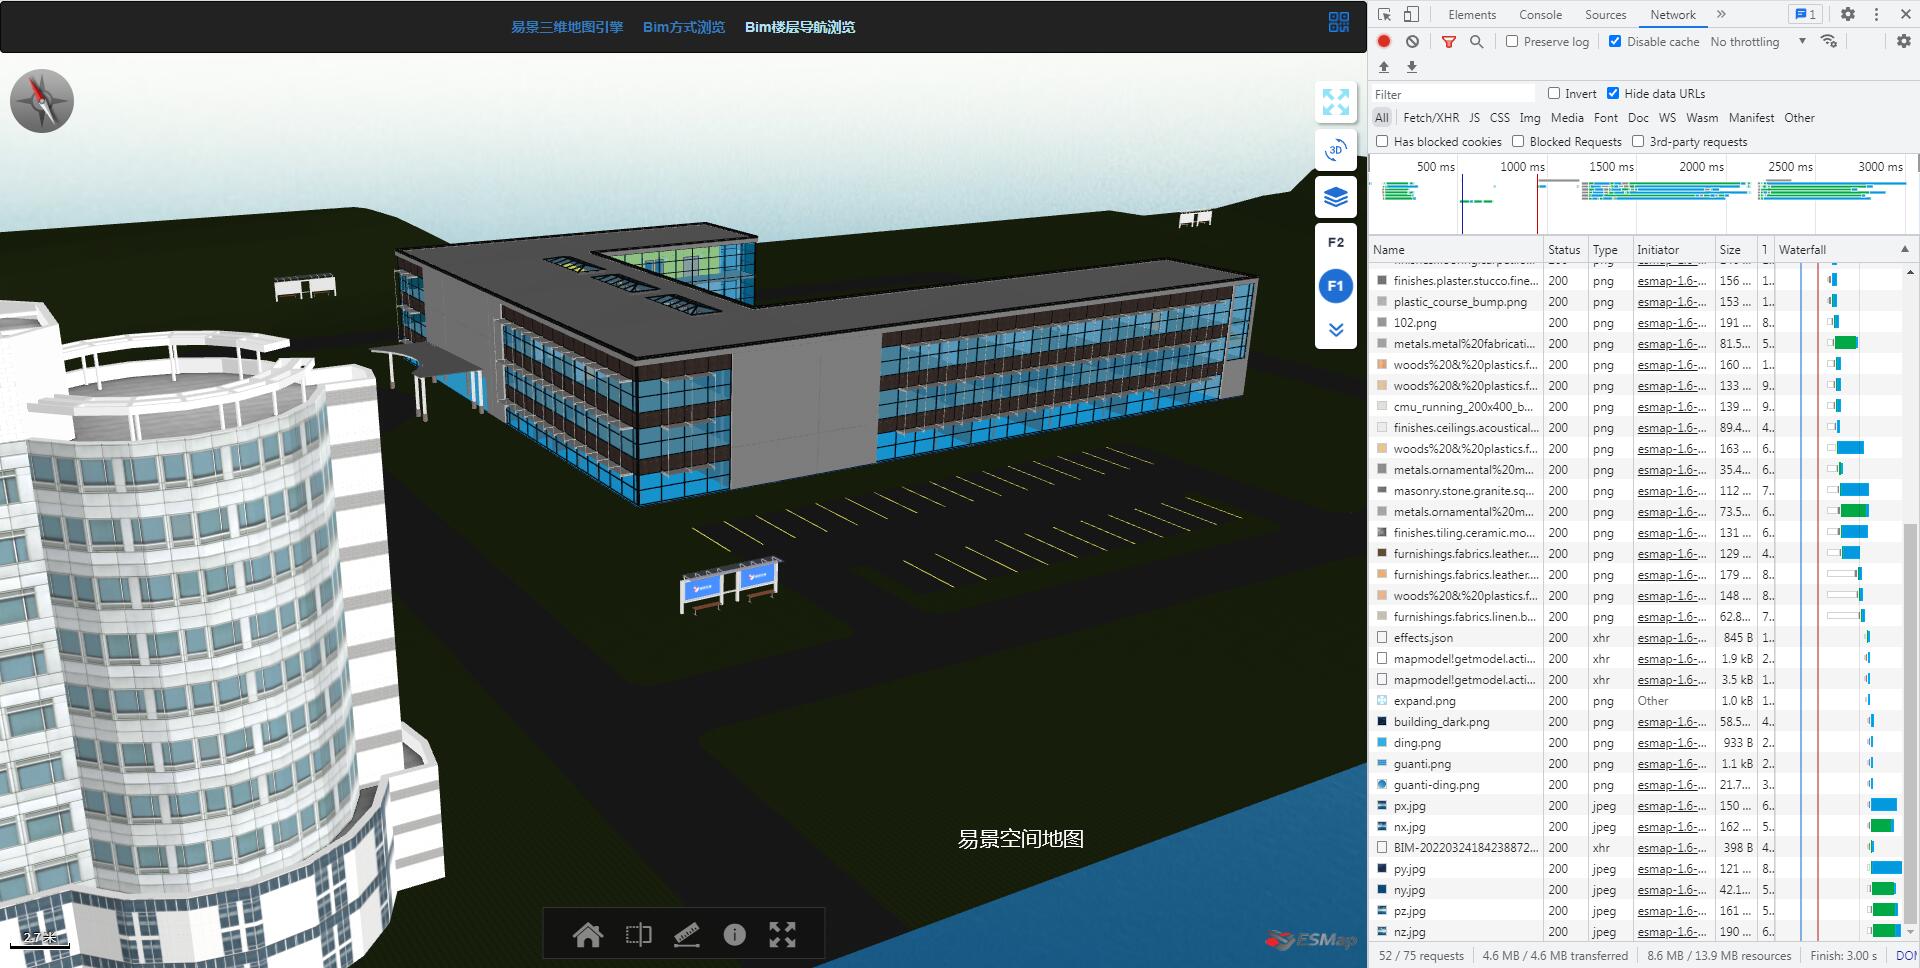The height and width of the screenshot is (968, 1920).
Task: Uncheck the Disable cache checkbox
Action: (1614, 41)
